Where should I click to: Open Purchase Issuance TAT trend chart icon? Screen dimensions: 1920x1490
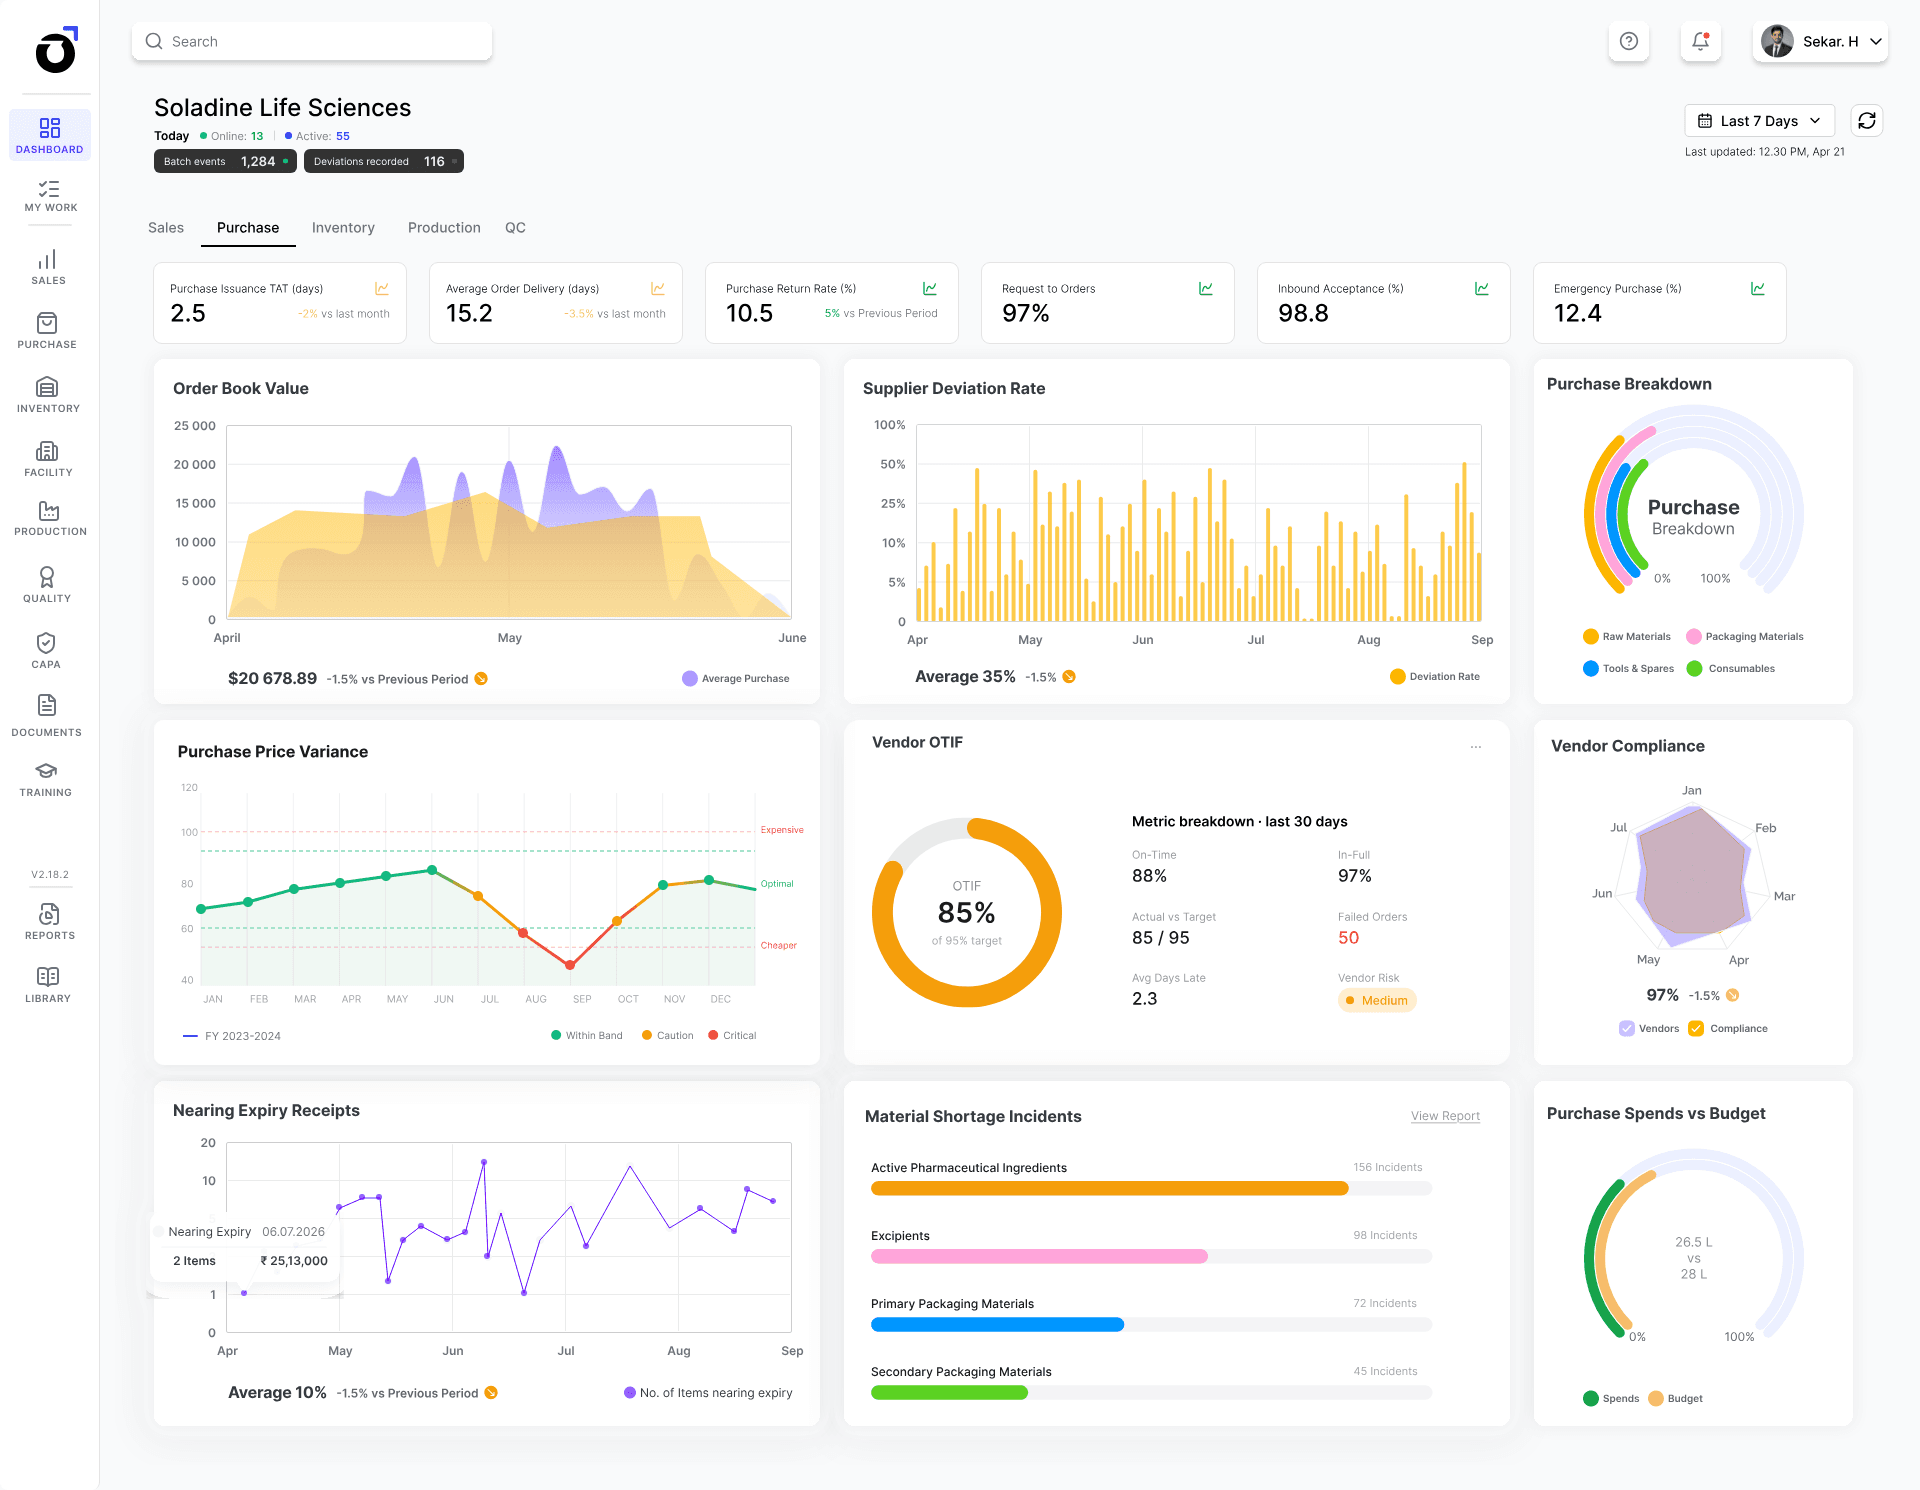click(x=382, y=288)
